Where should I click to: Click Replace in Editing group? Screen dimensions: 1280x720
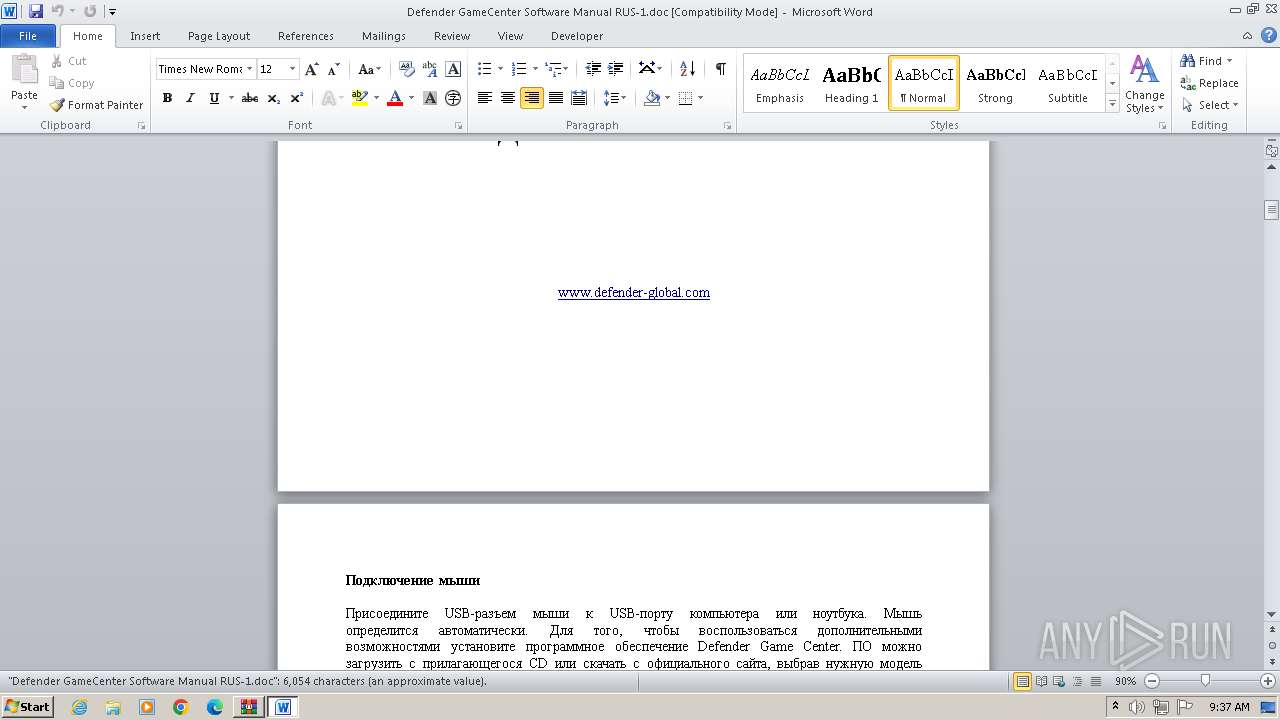pyautogui.click(x=1209, y=83)
